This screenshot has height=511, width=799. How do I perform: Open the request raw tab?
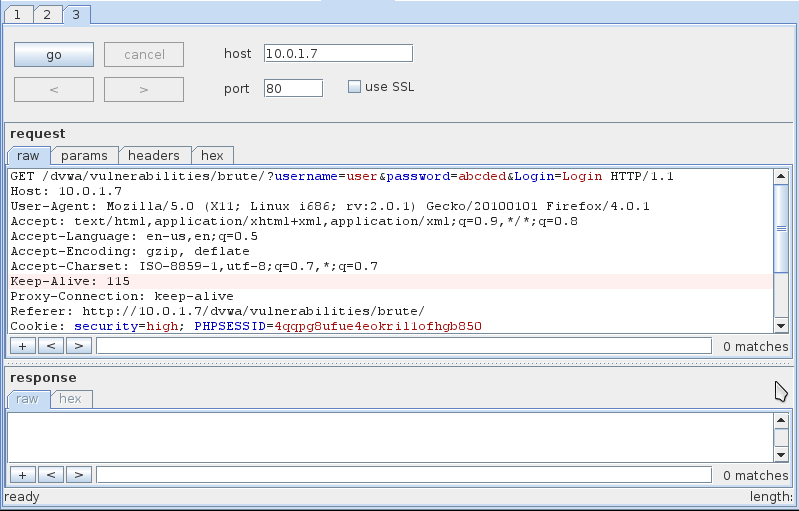29,155
